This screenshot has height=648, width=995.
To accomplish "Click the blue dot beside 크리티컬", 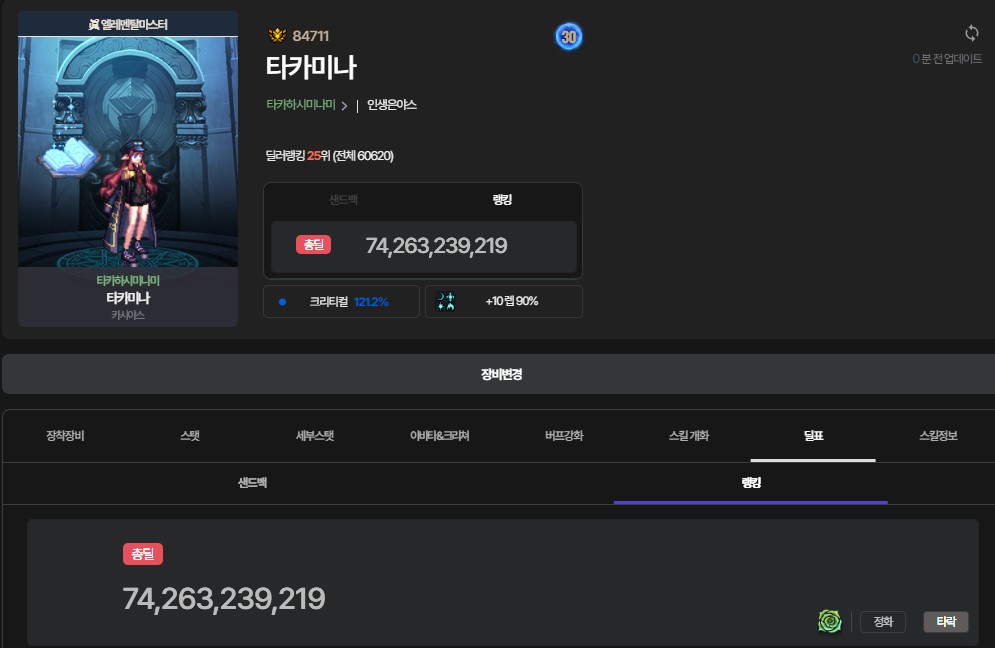I will (282, 302).
